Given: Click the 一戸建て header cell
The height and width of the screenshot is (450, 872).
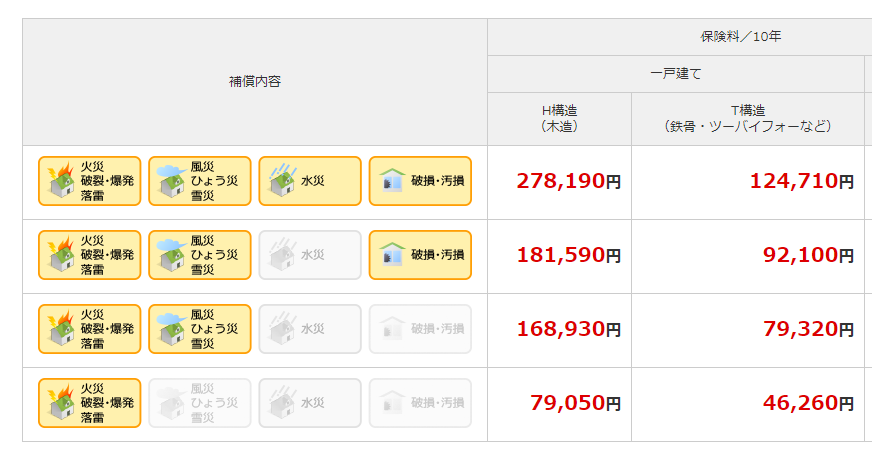Looking at the screenshot, I should [676, 73].
